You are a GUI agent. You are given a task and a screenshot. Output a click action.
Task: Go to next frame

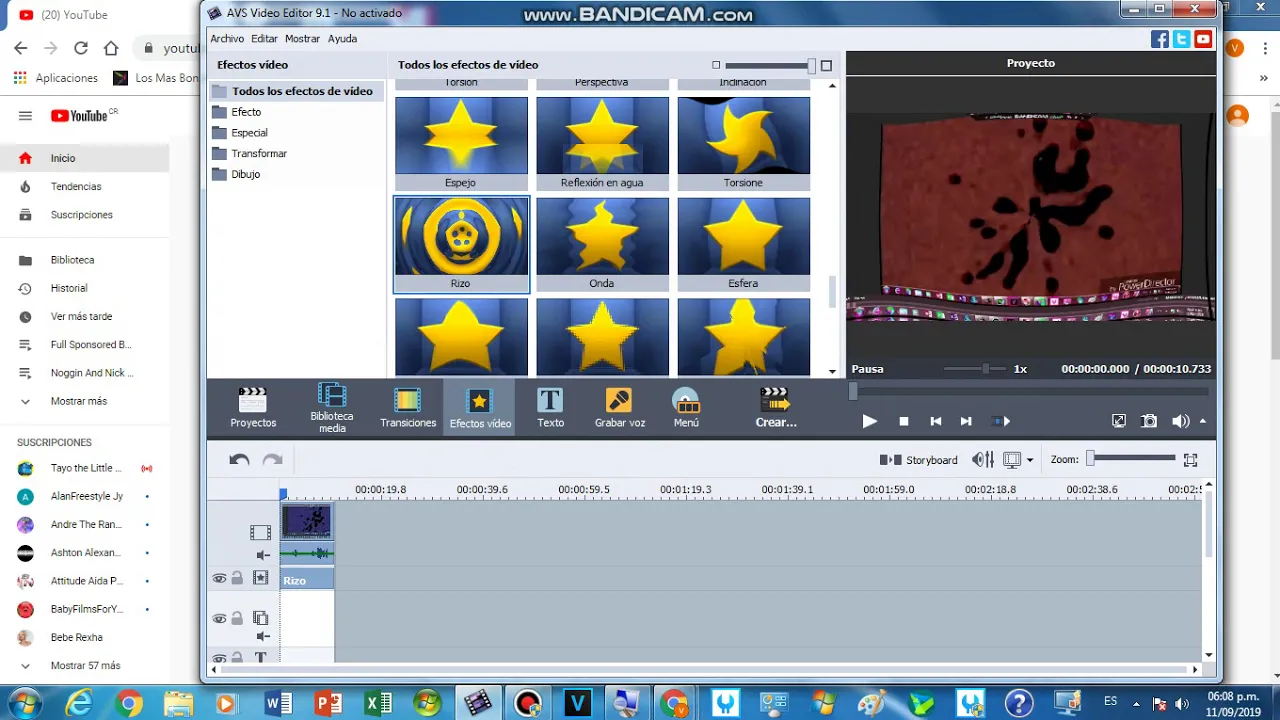(966, 421)
